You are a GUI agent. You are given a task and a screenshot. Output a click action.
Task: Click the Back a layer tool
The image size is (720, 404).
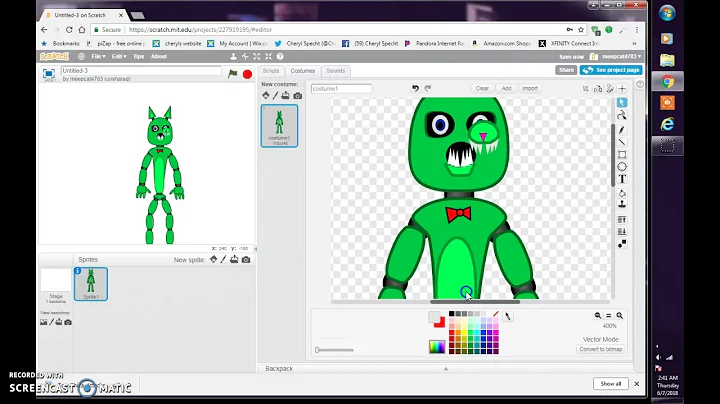click(622, 231)
